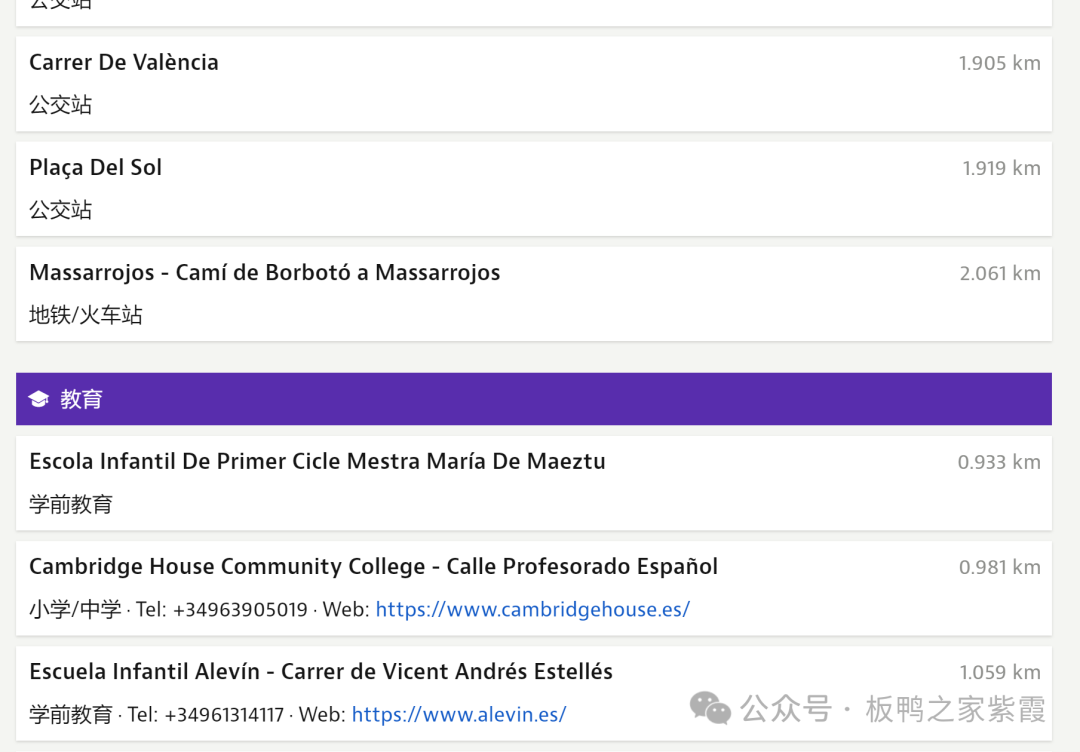Click the 板鸭之家紫霞 account watermark text
1080x752 pixels.
(x=955, y=709)
